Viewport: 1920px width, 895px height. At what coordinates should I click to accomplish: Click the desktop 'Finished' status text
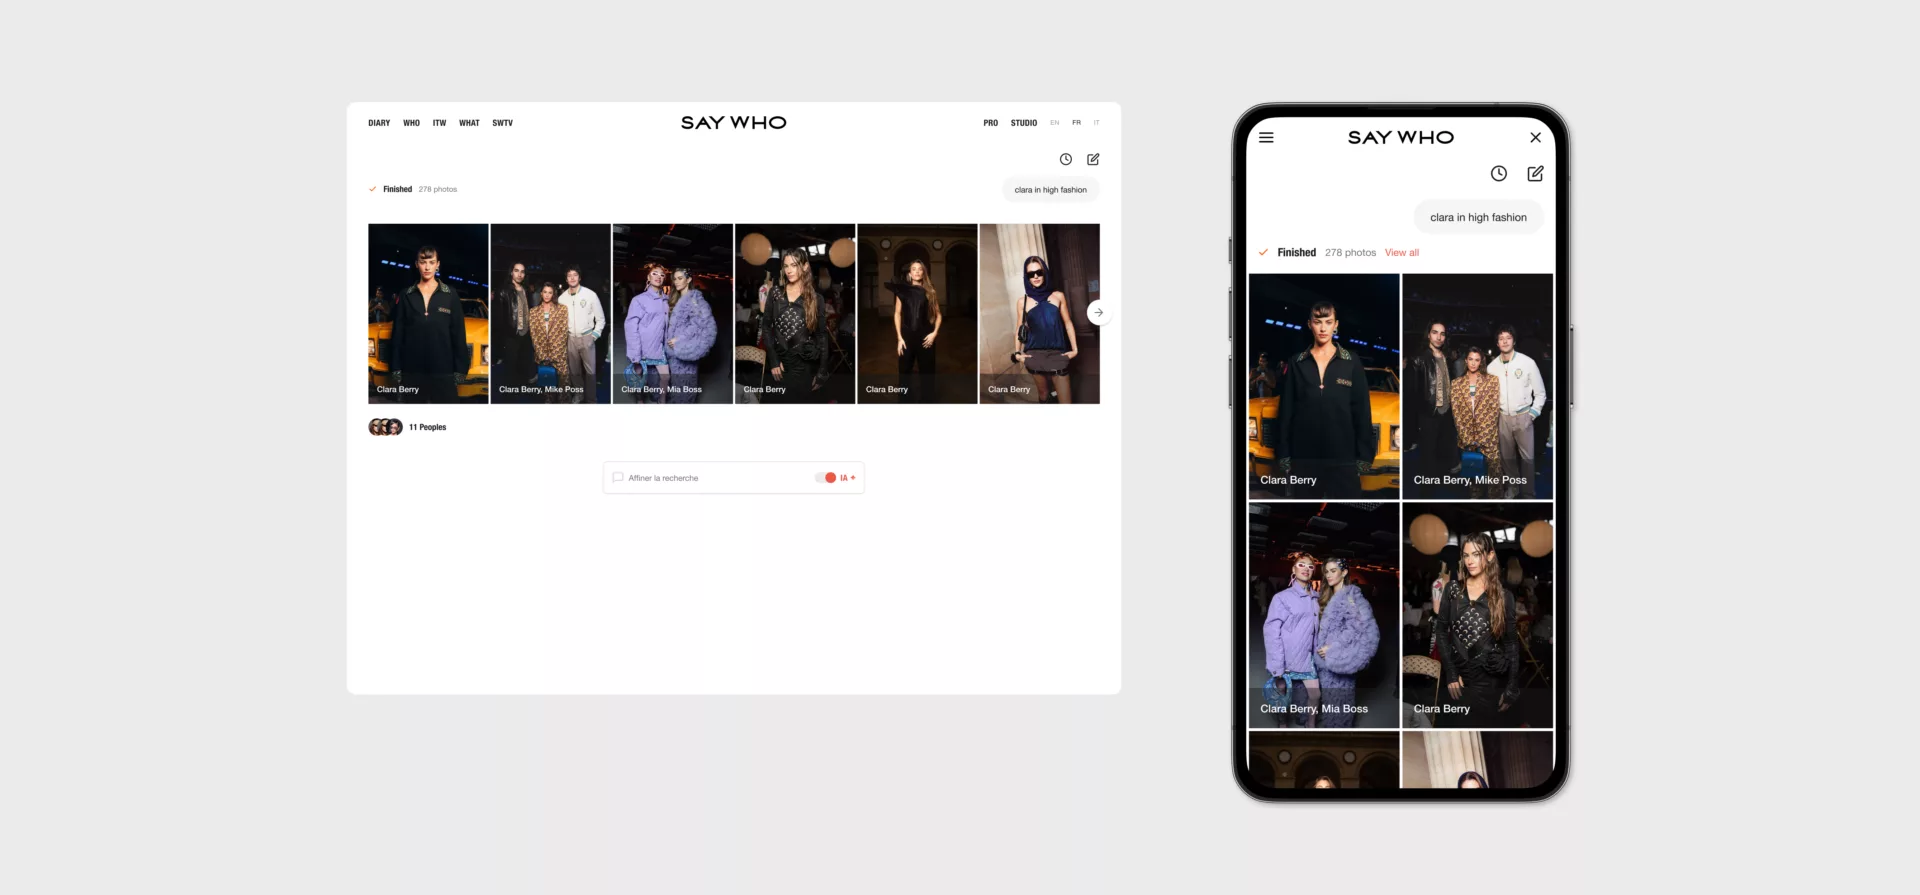point(397,189)
